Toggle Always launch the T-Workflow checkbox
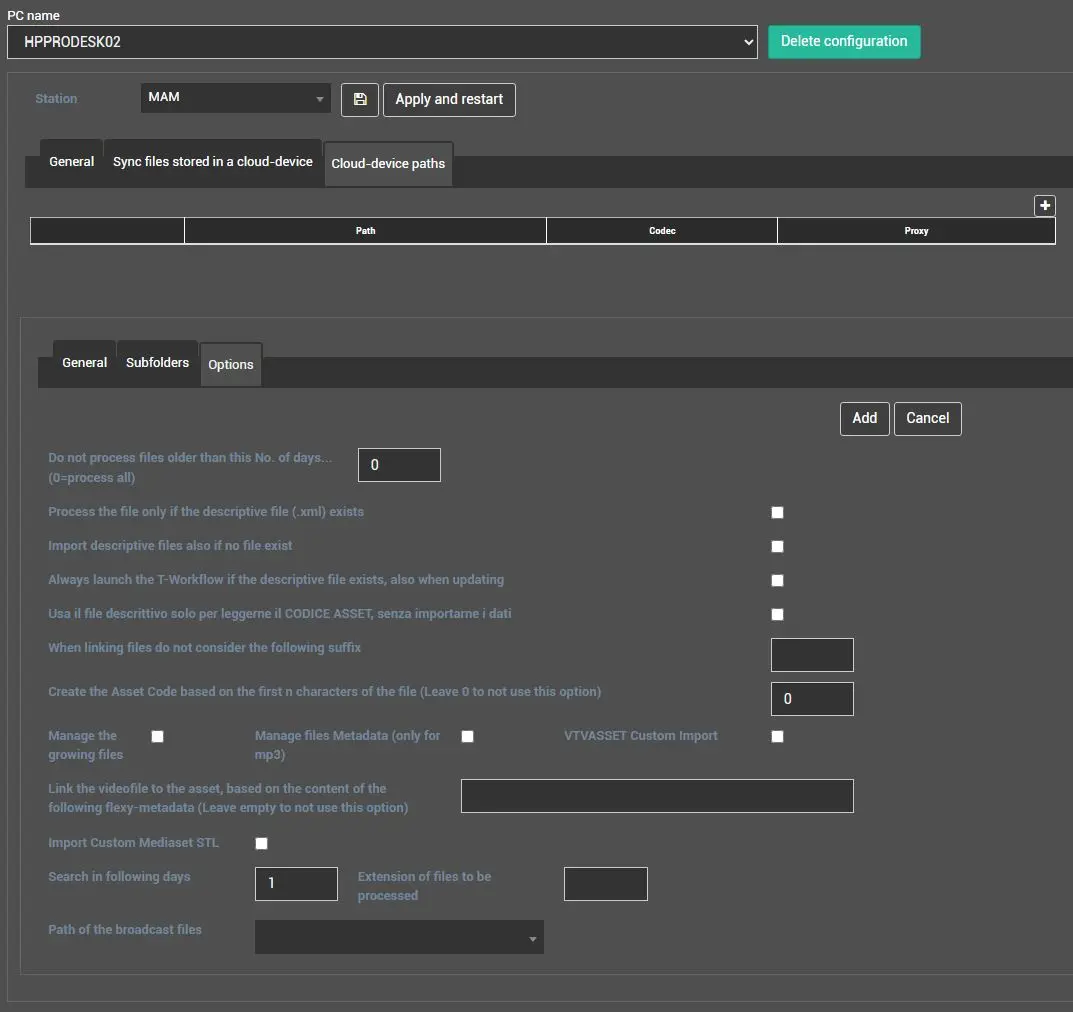The image size is (1073, 1012). pyautogui.click(x=777, y=581)
